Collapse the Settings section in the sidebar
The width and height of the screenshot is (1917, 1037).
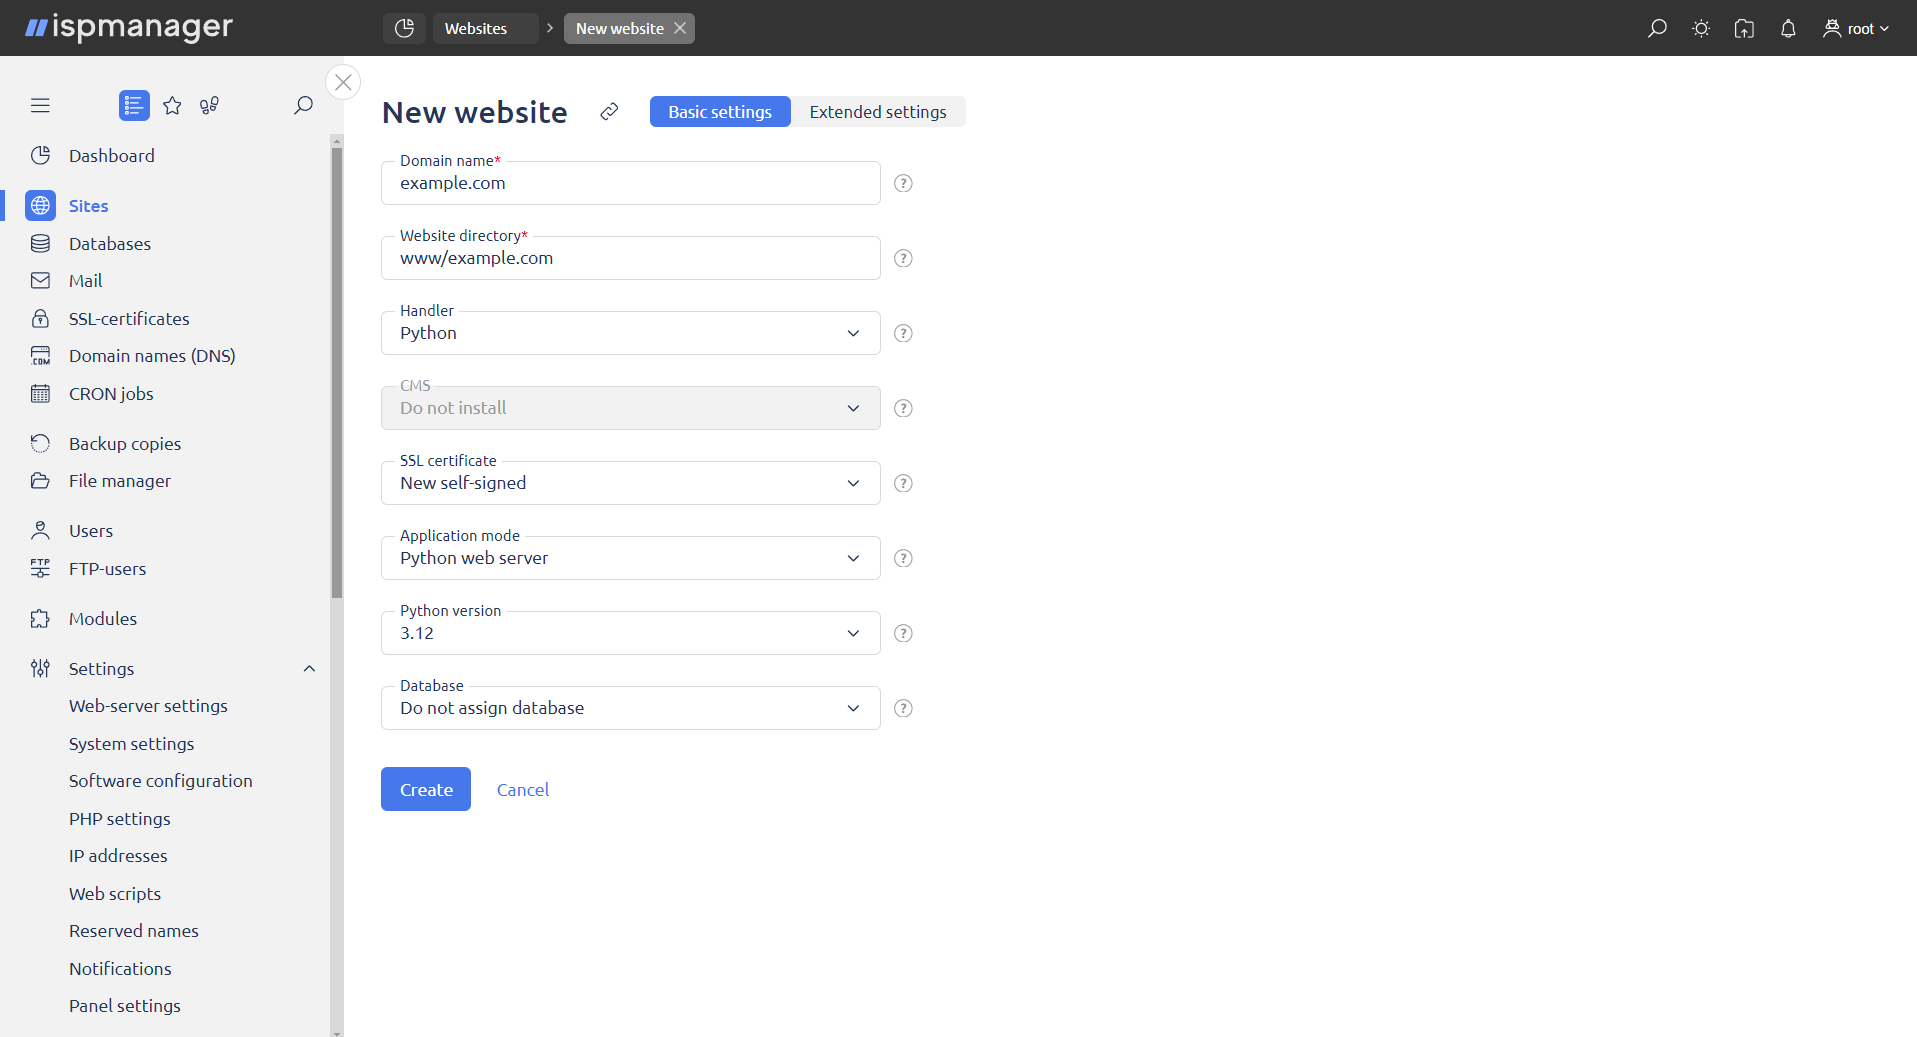click(308, 668)
